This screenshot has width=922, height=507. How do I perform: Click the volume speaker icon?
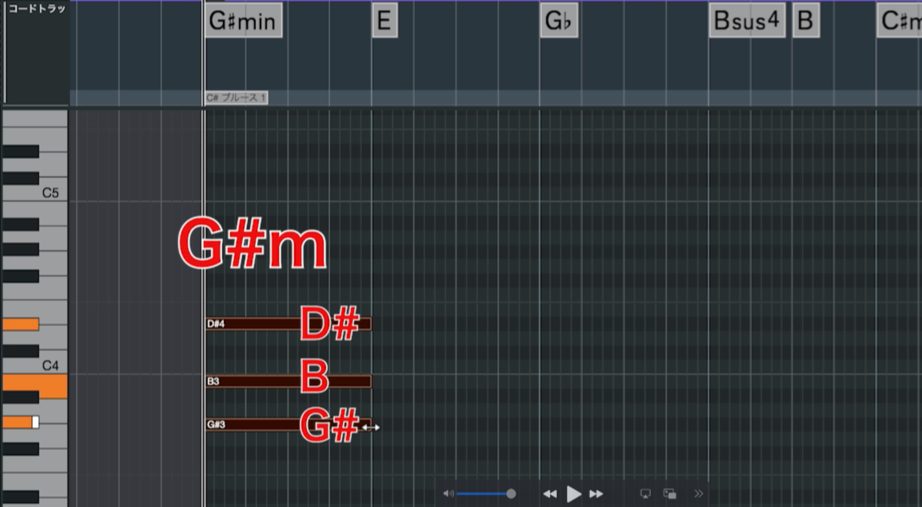(x=448, y=494)
